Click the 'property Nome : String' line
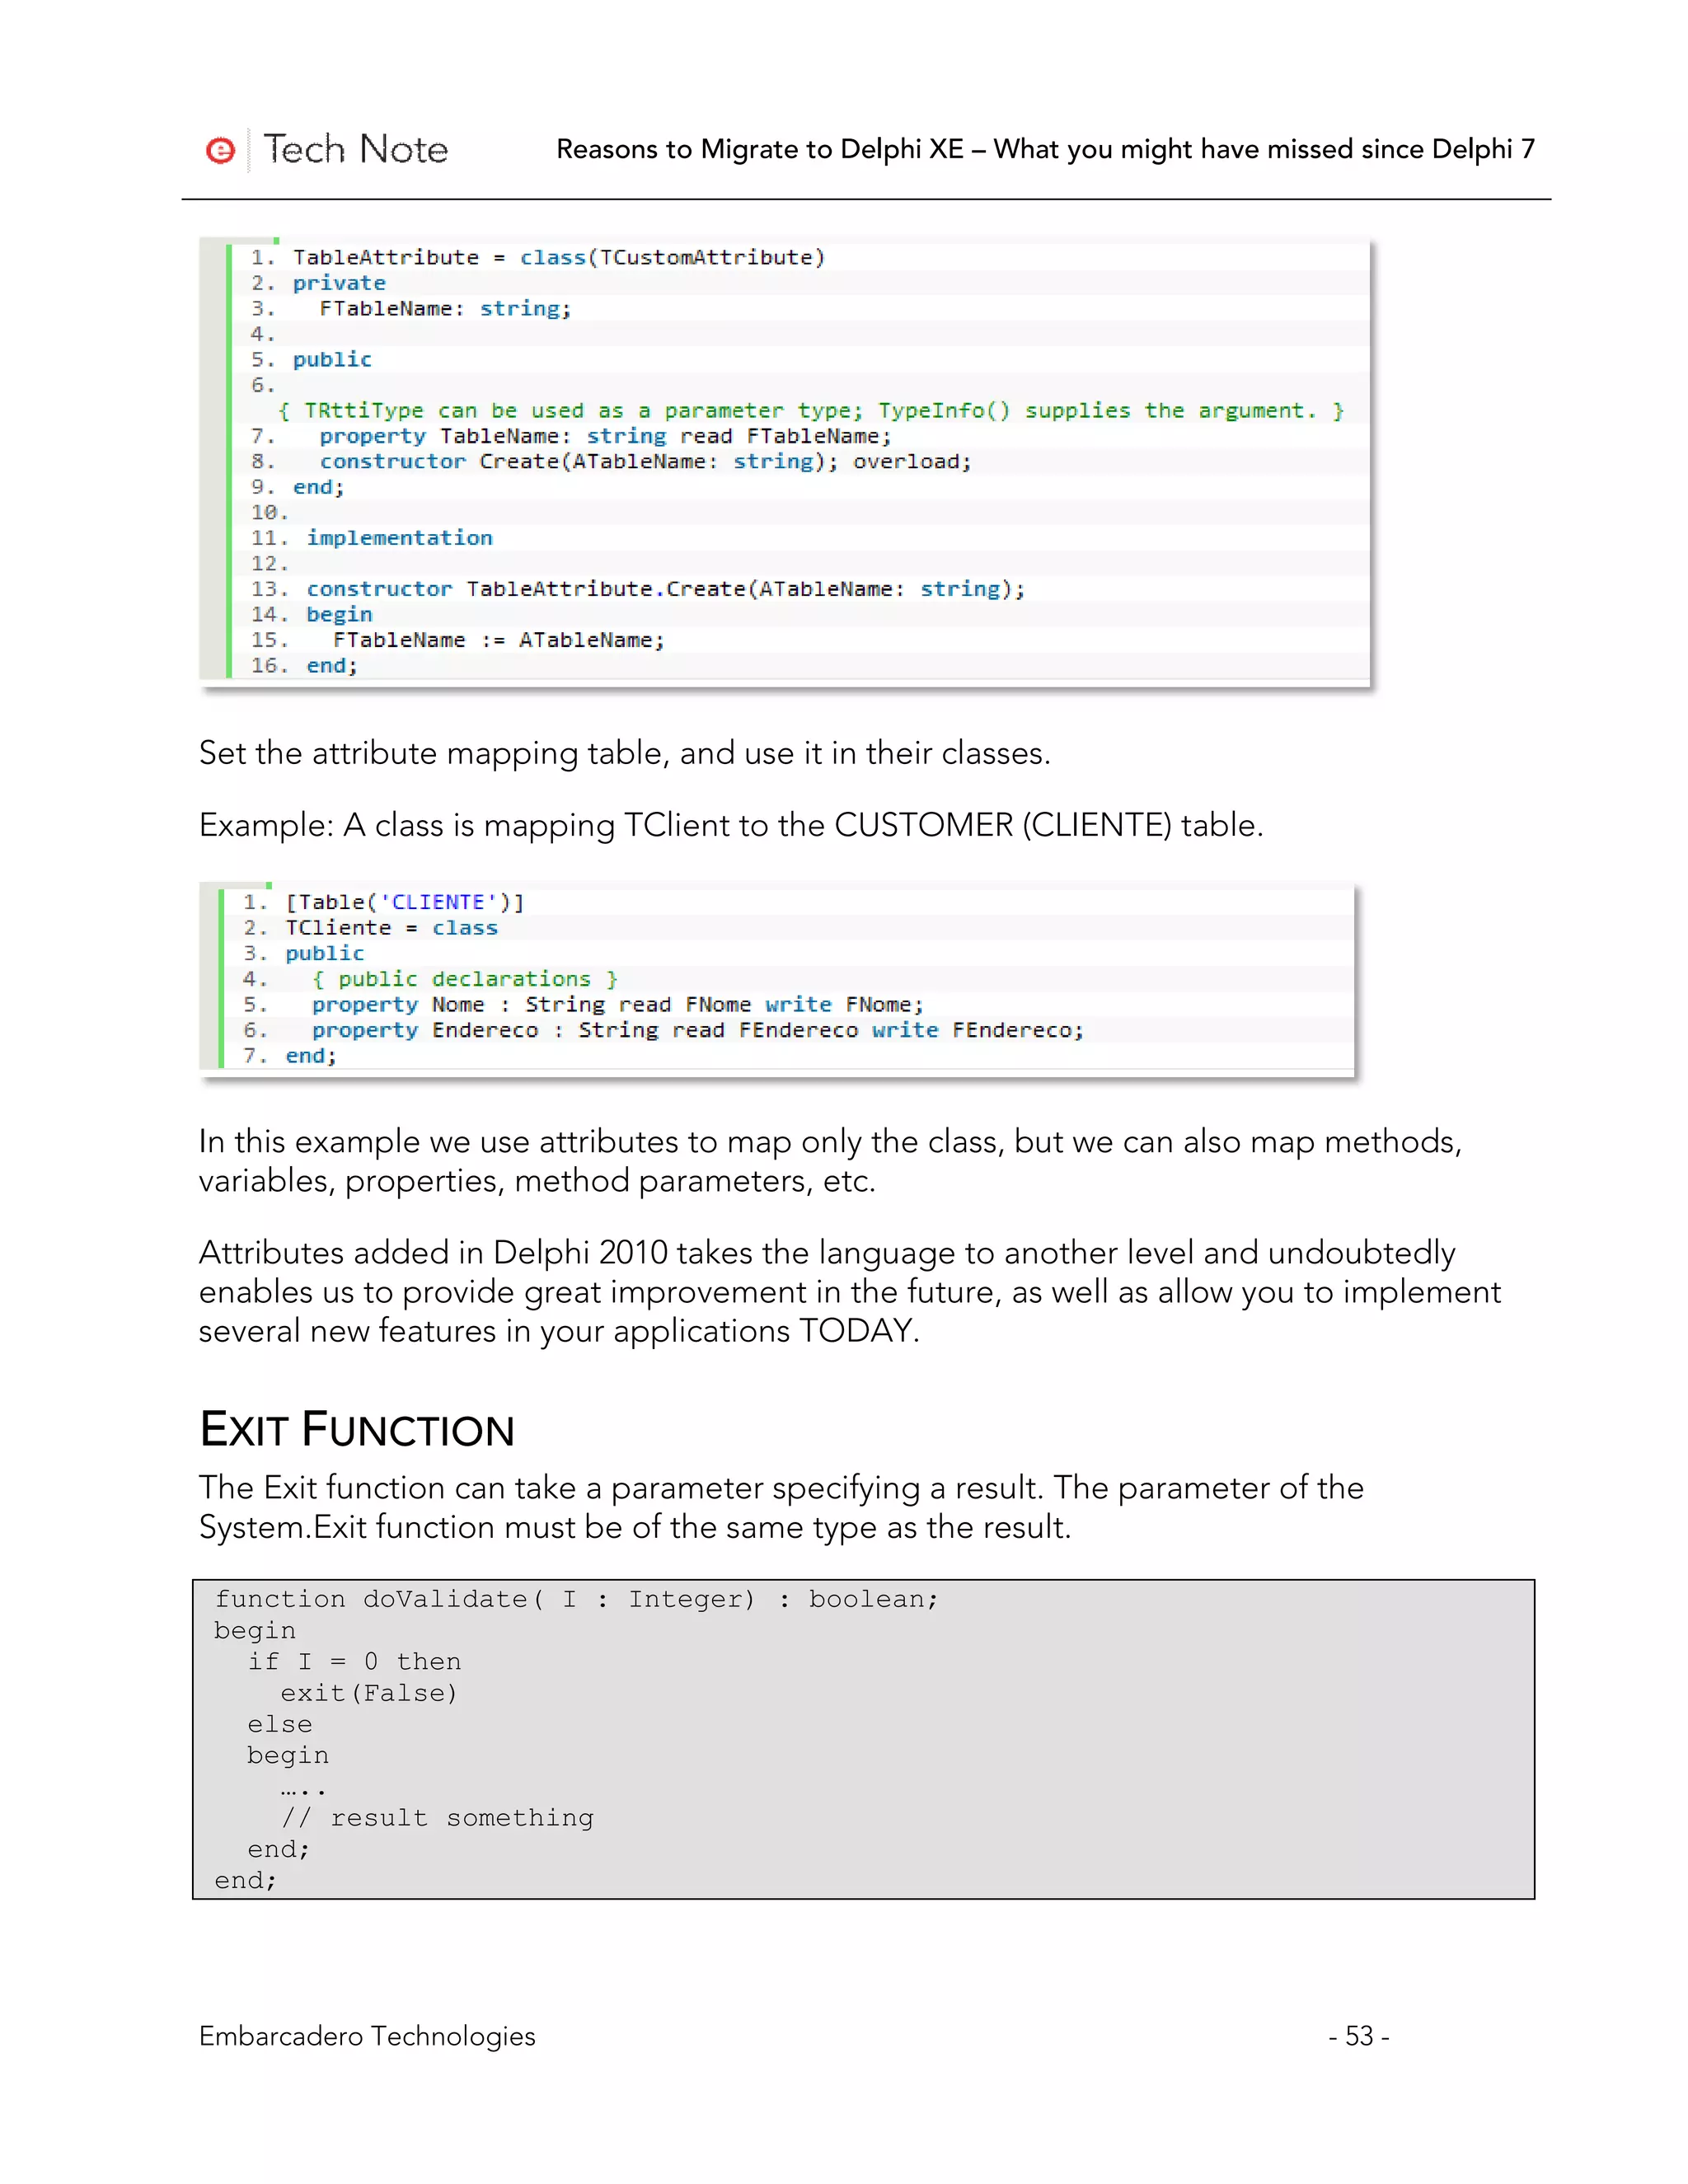This screenshot has width=1688, height=2184. click(617, 1005)
